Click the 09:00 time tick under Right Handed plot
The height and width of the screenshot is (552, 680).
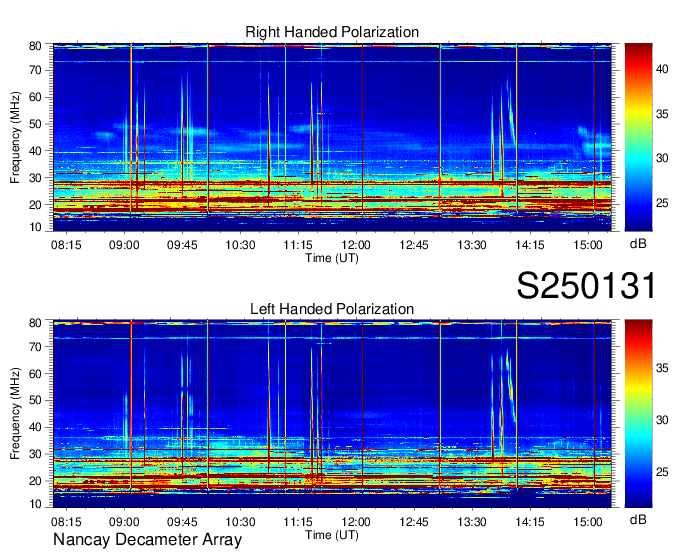[x=124, y=245]
